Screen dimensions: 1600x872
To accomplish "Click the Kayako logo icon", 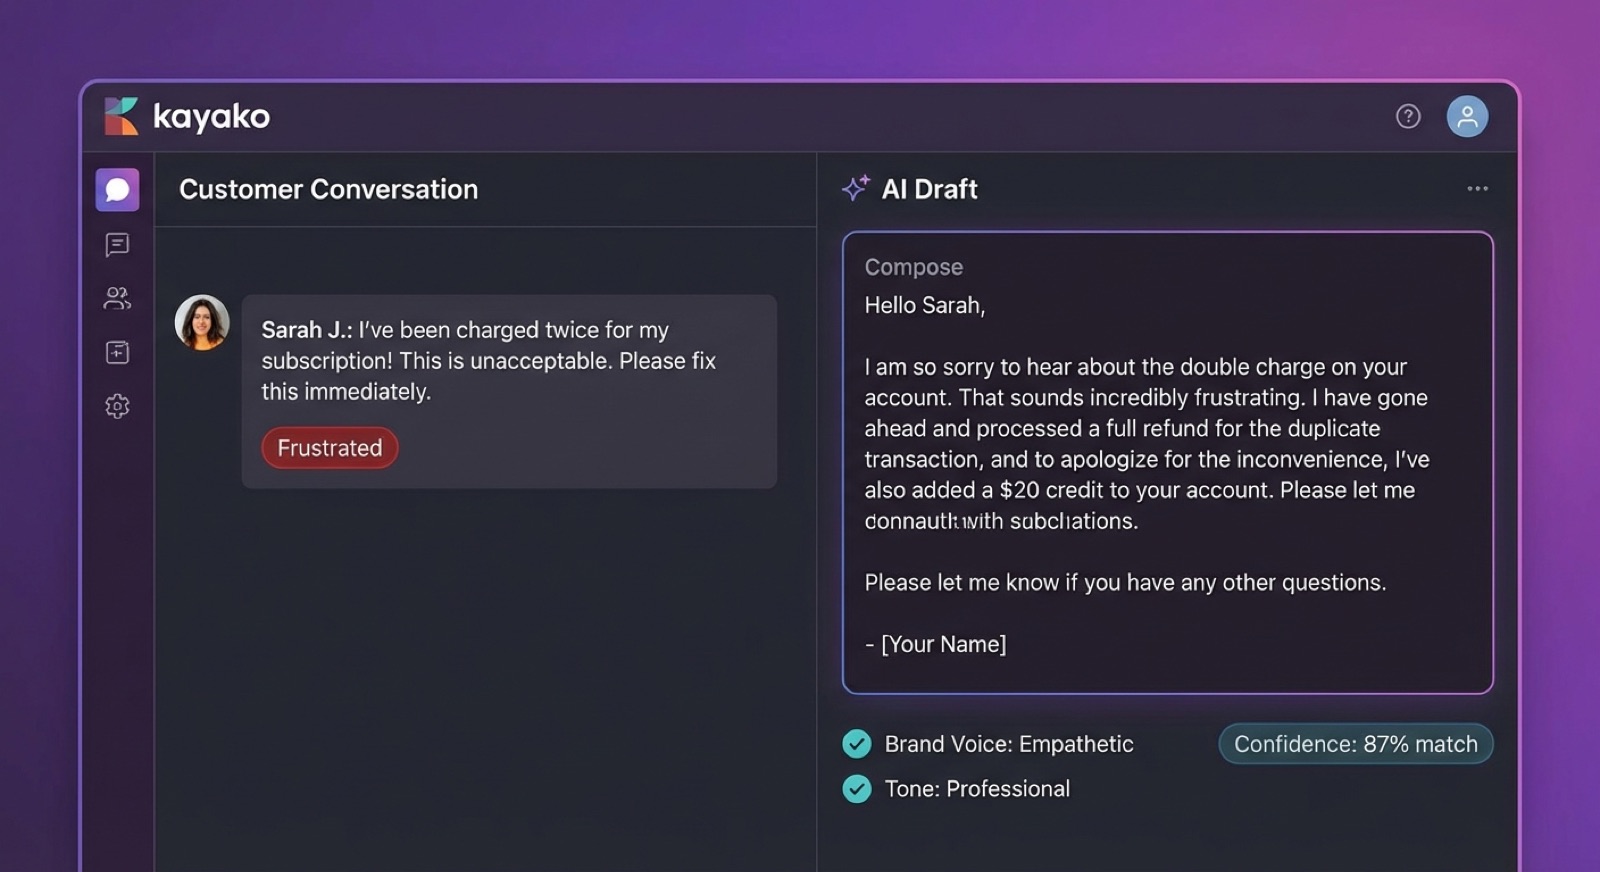I will click(x=120, y=116).
